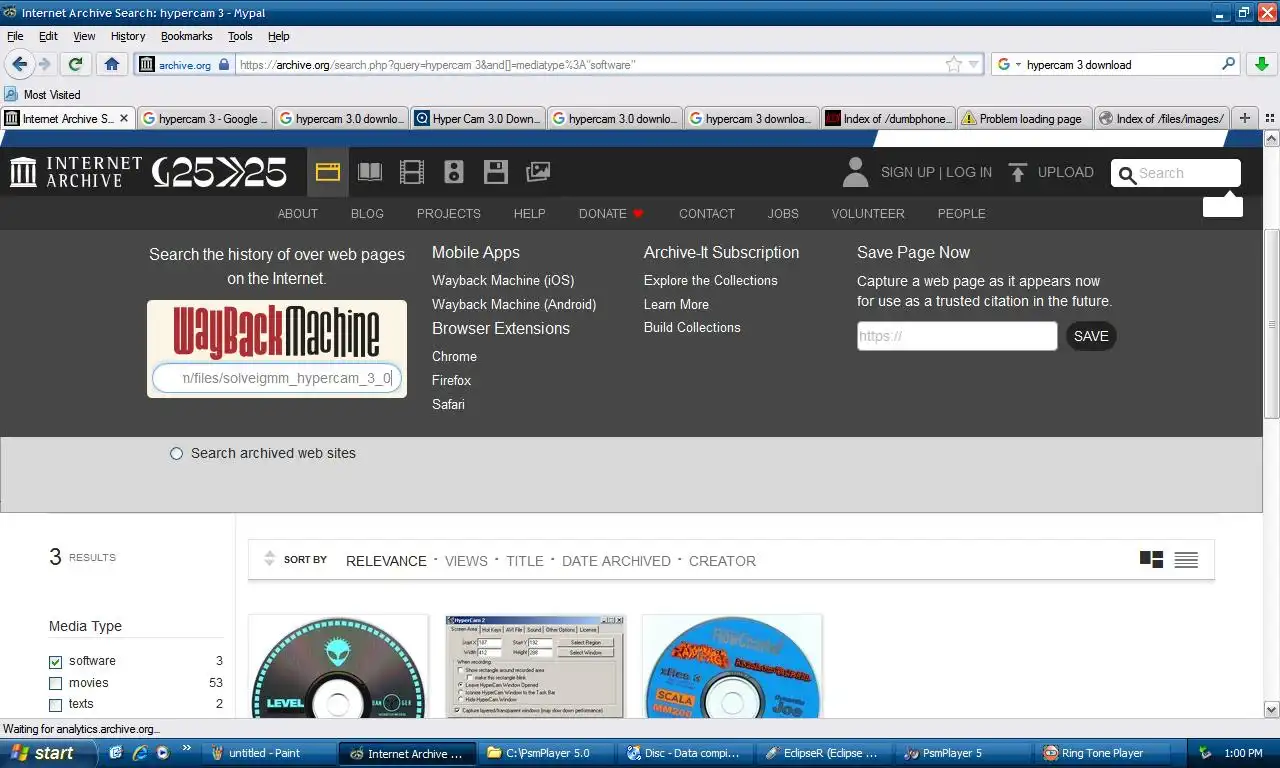Reload the page with the refresh icon
Viewport: 1280px width, 768px height.
75,64
